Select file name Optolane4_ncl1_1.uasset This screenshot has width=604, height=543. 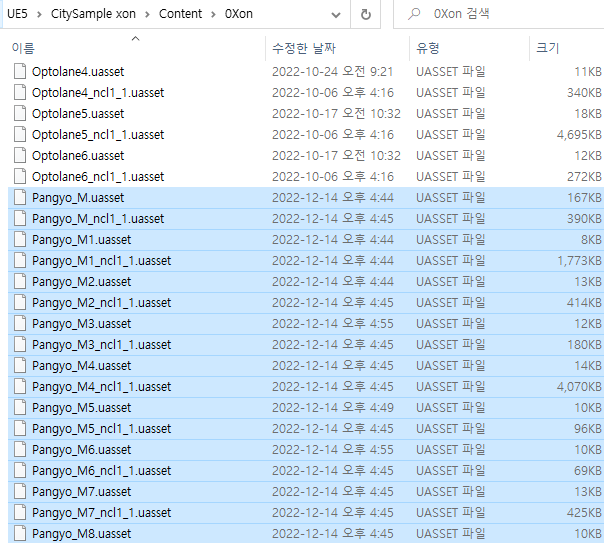point(98,92)
